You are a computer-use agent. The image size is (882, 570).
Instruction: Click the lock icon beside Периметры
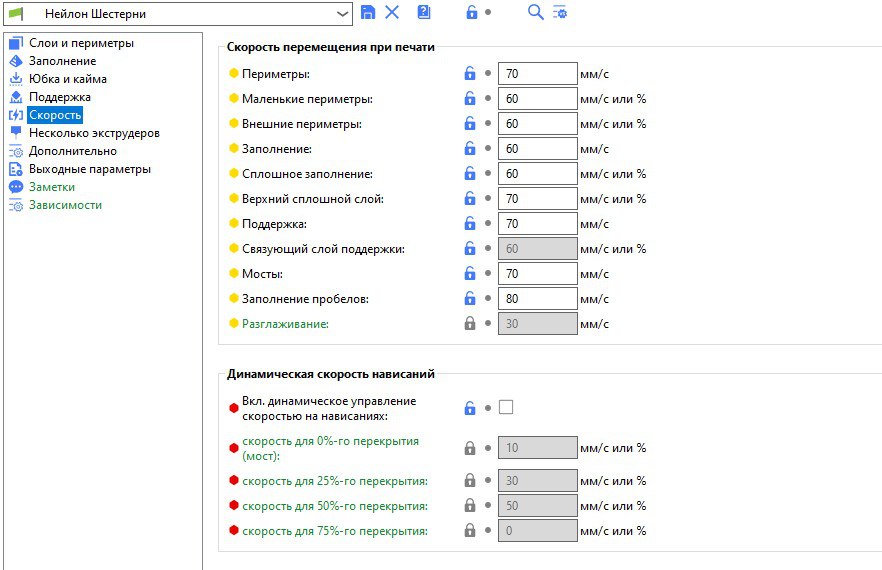(470, 74)
